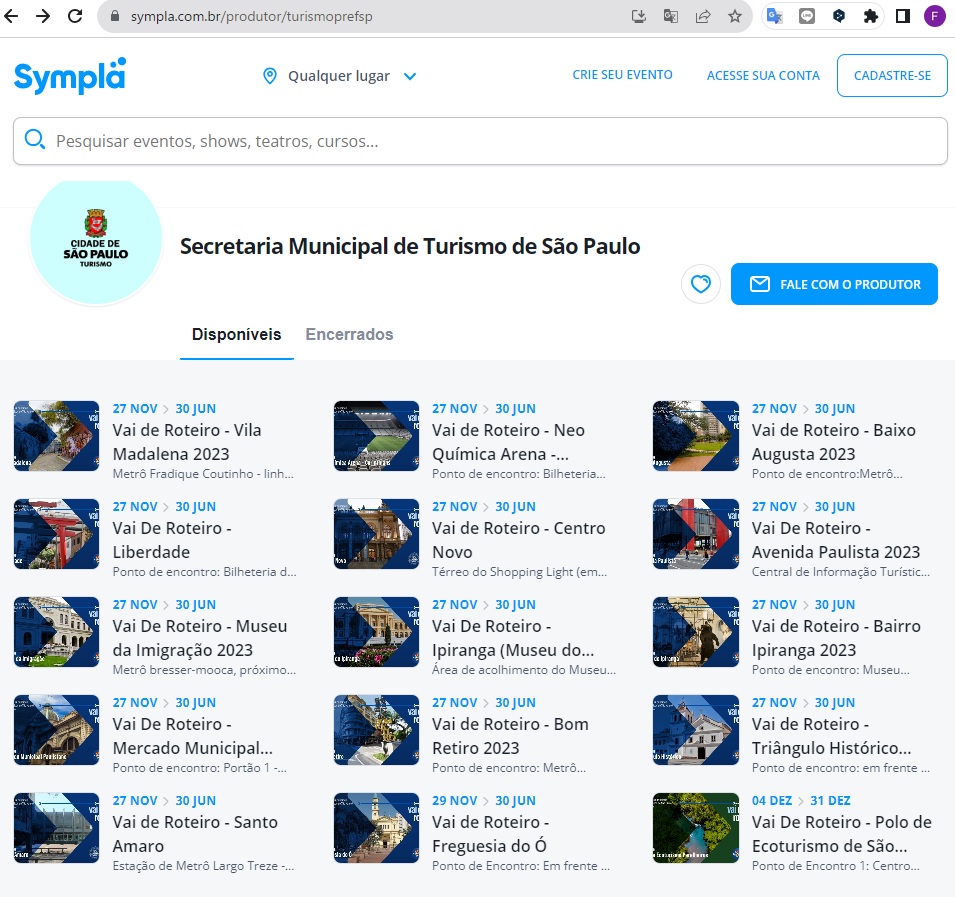The width and height of the screenshot is (955, 897).
Task: Click Secretaria Municipal de Turismo de São Paulo heading
Action: (410, 246)
